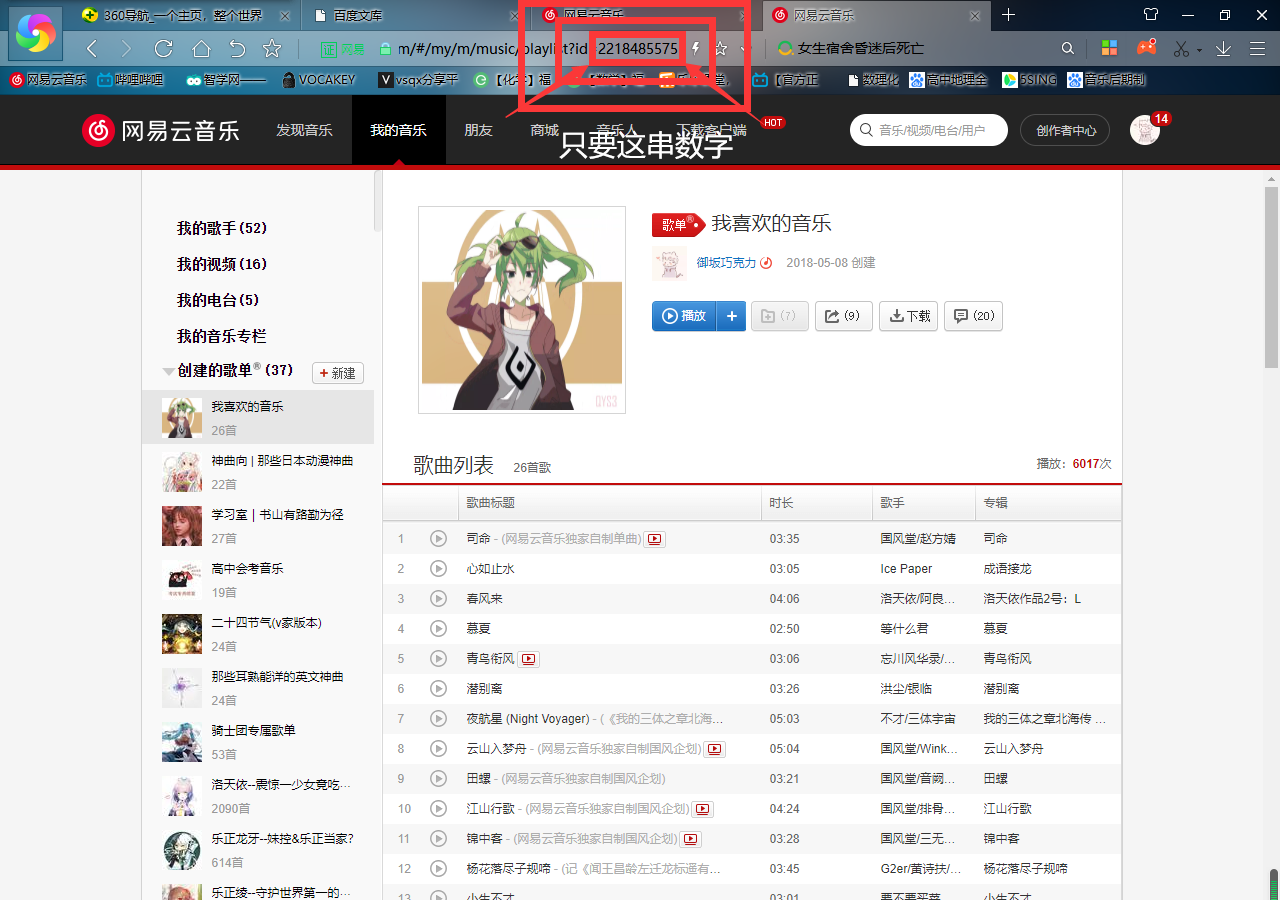Image resolution: width=1280 pixels, height=900 pixels.
Task: Play the song 心如止水
Action: pyautogui.click(x=438, y=568)
